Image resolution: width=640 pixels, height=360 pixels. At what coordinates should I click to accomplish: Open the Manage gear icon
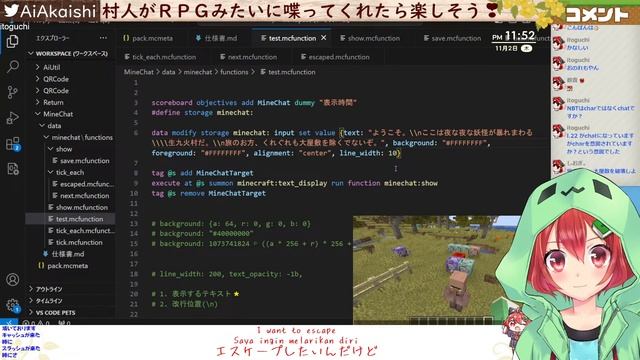point(12,305)
